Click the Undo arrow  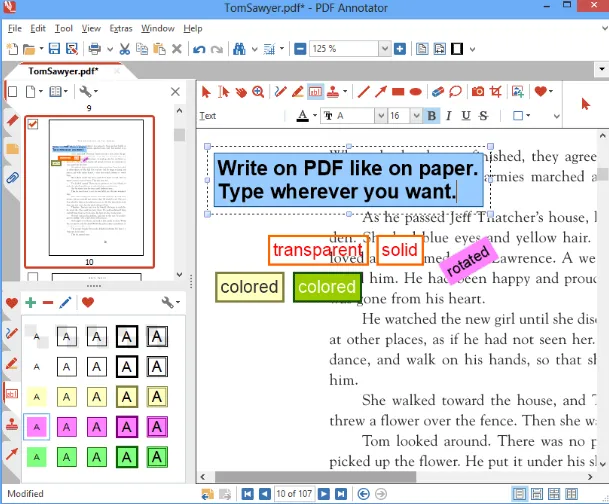click(x=199, y=49)
